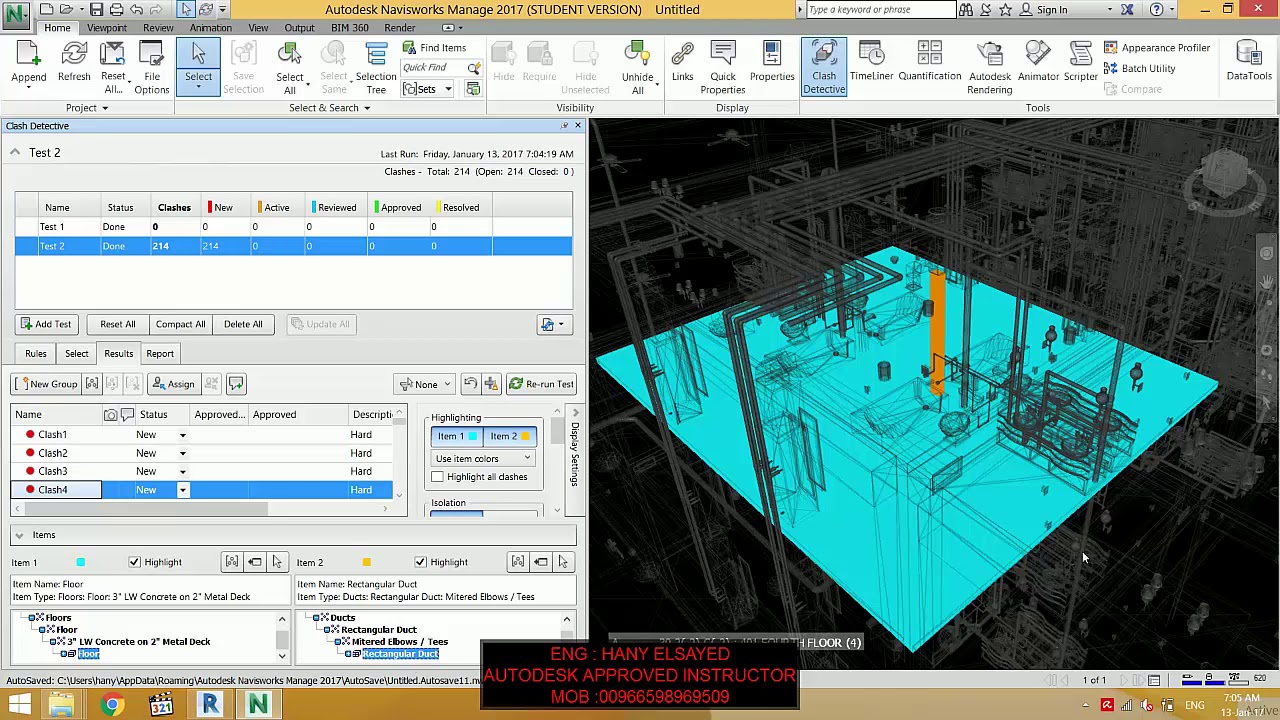Open the TimeLiner tool
The height and width of the screenshot is (720, 1280).
[871, 62]
